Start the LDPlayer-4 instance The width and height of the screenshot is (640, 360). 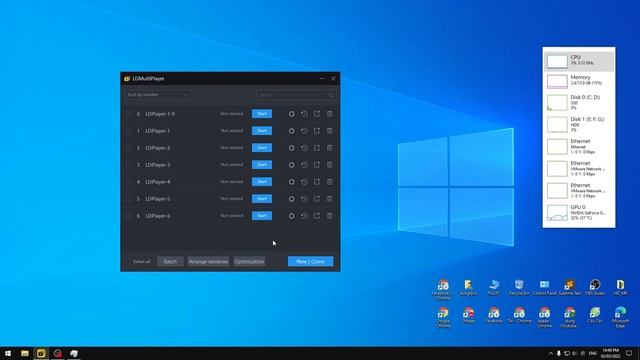[x=262, y=182]
